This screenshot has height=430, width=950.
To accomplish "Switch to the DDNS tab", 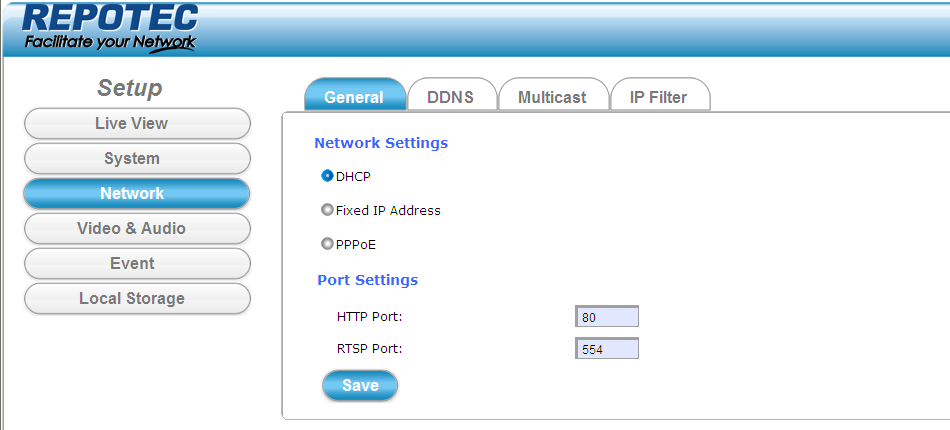I will pyautogui.click(x=450, y=97).
